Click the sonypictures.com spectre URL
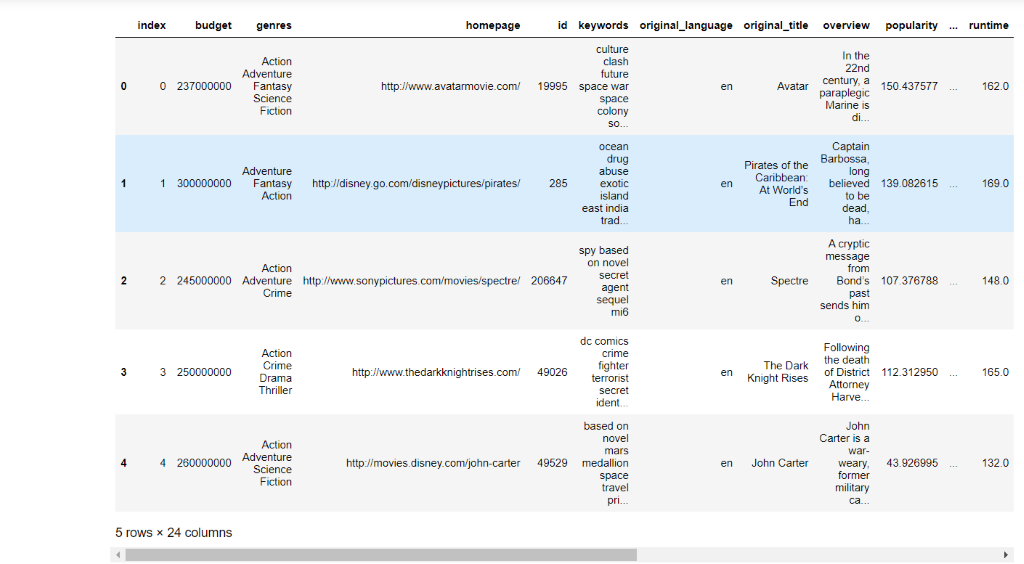The width and height of the screenshot is (1024, 564). pos(411,281)
